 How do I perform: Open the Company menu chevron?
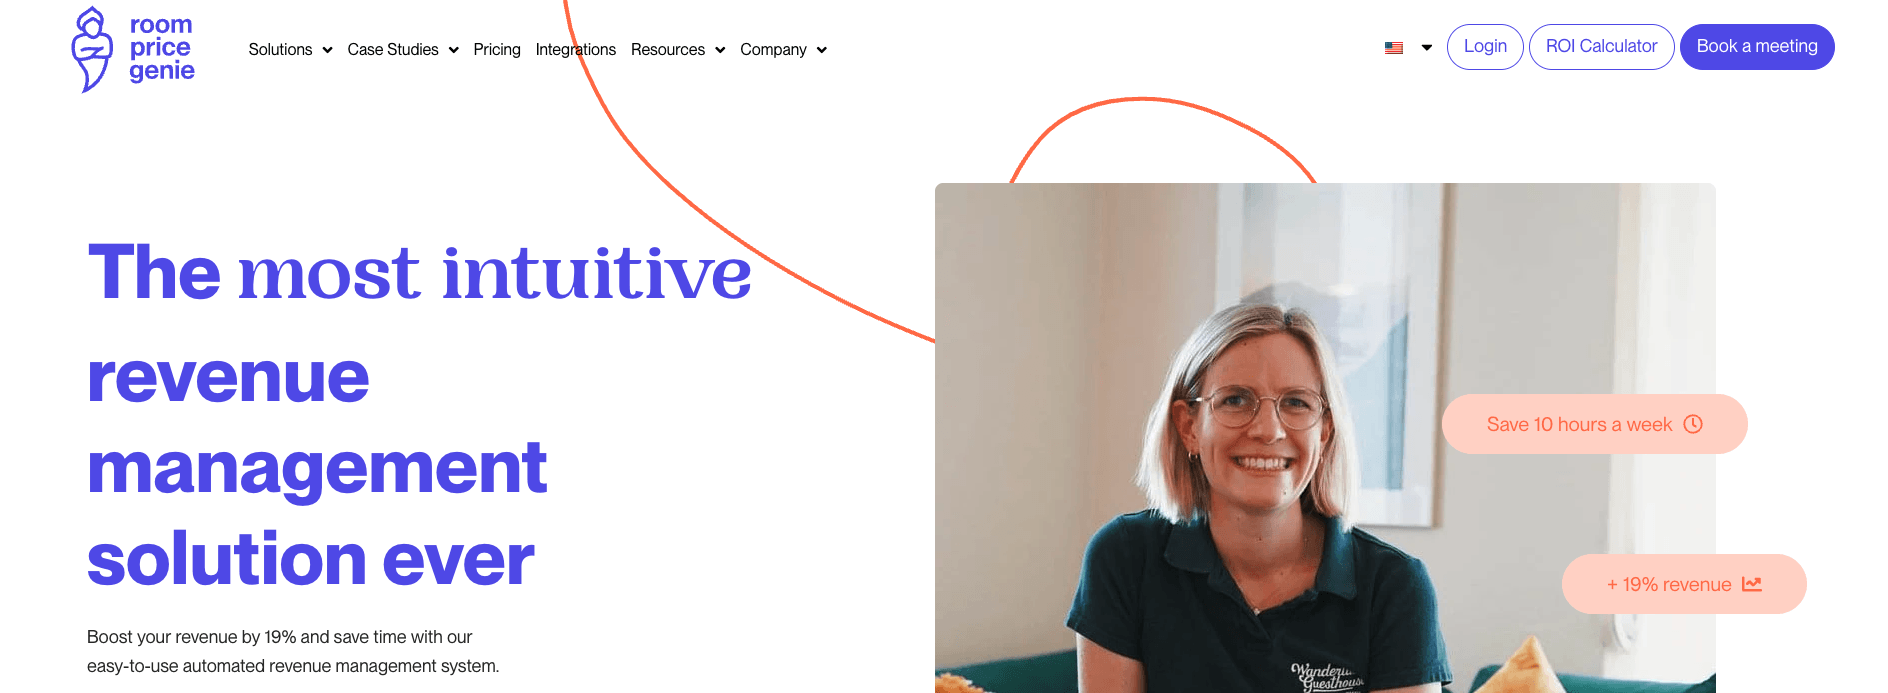tap(822, 50)
